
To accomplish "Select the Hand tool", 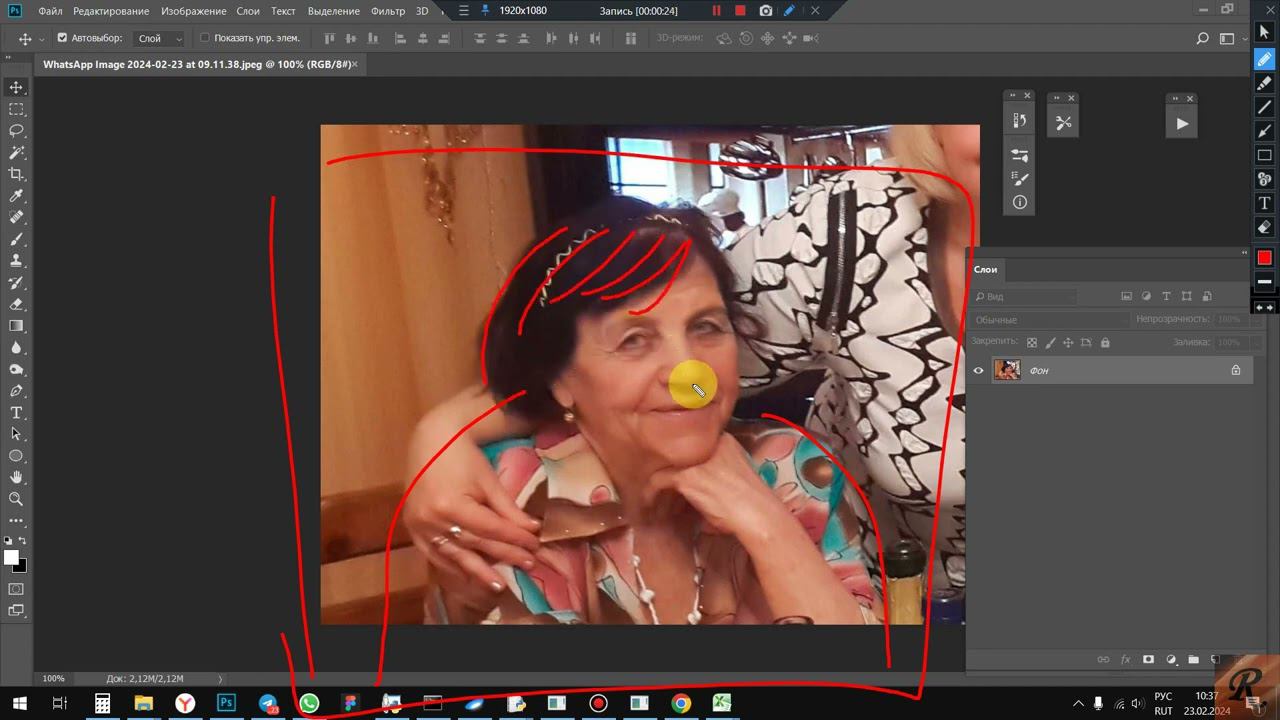I will pos(16,478).
